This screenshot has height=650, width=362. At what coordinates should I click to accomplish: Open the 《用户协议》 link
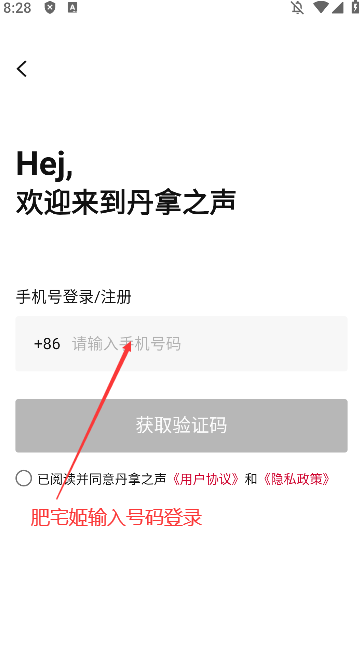pyautogui.click(x=206, y=479)
